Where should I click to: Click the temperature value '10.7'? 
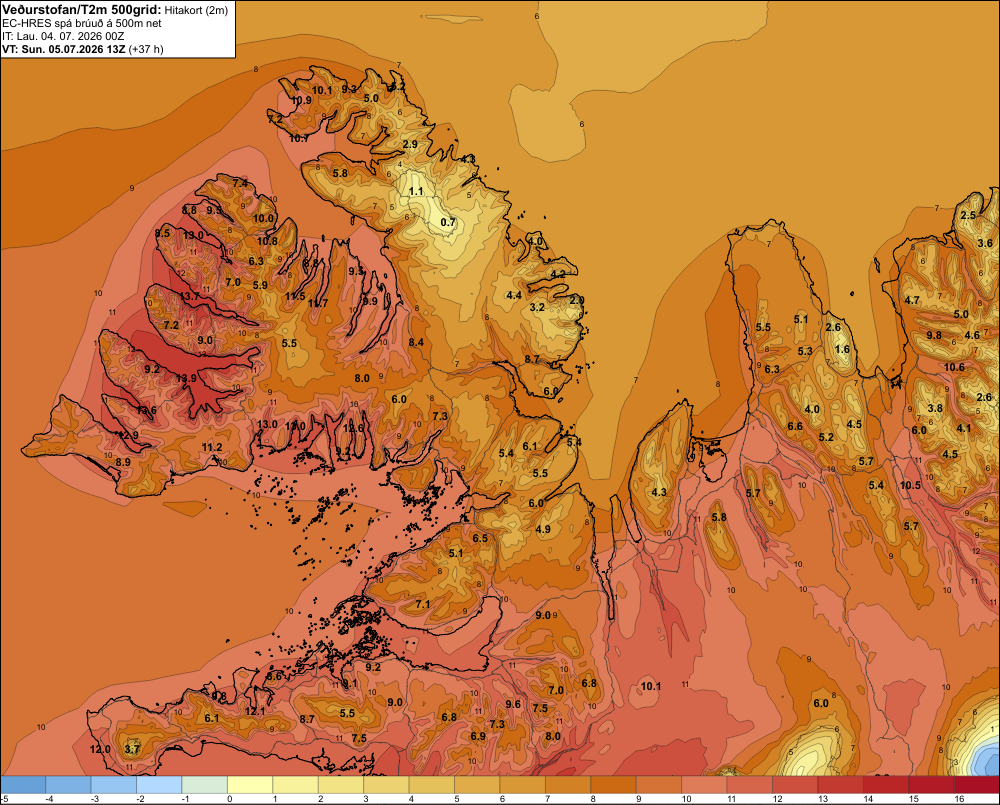tap(298, 138)
